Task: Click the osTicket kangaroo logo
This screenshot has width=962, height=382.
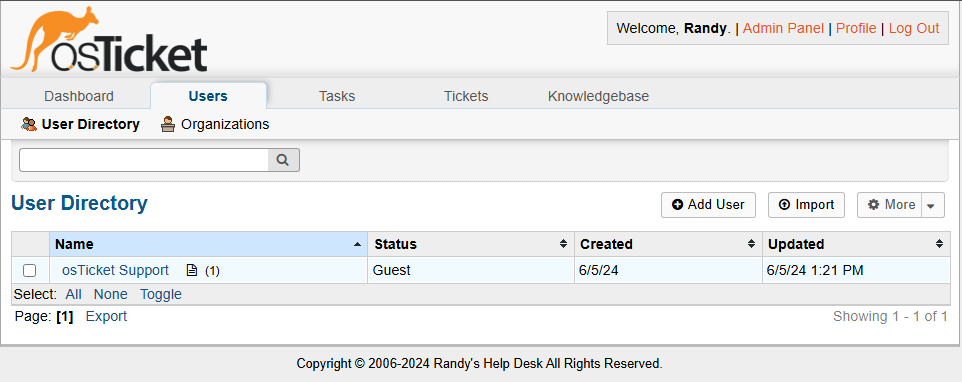Action: click(x=109, y=39)
